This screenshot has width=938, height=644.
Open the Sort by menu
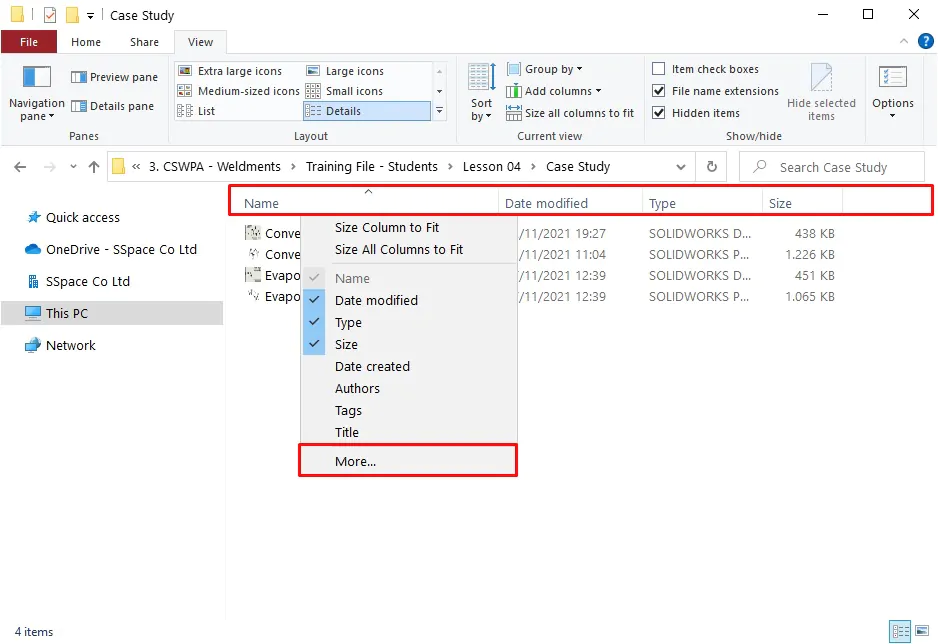pos(481,93)
